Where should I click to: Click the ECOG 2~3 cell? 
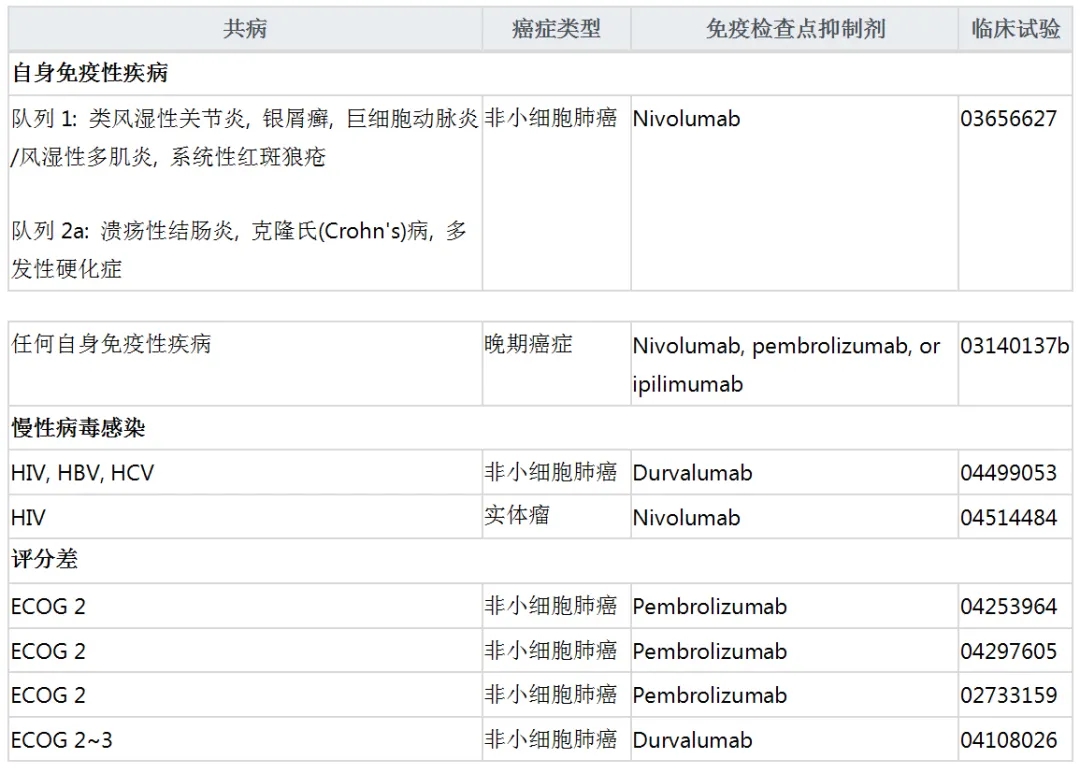[x=61, y=741]
